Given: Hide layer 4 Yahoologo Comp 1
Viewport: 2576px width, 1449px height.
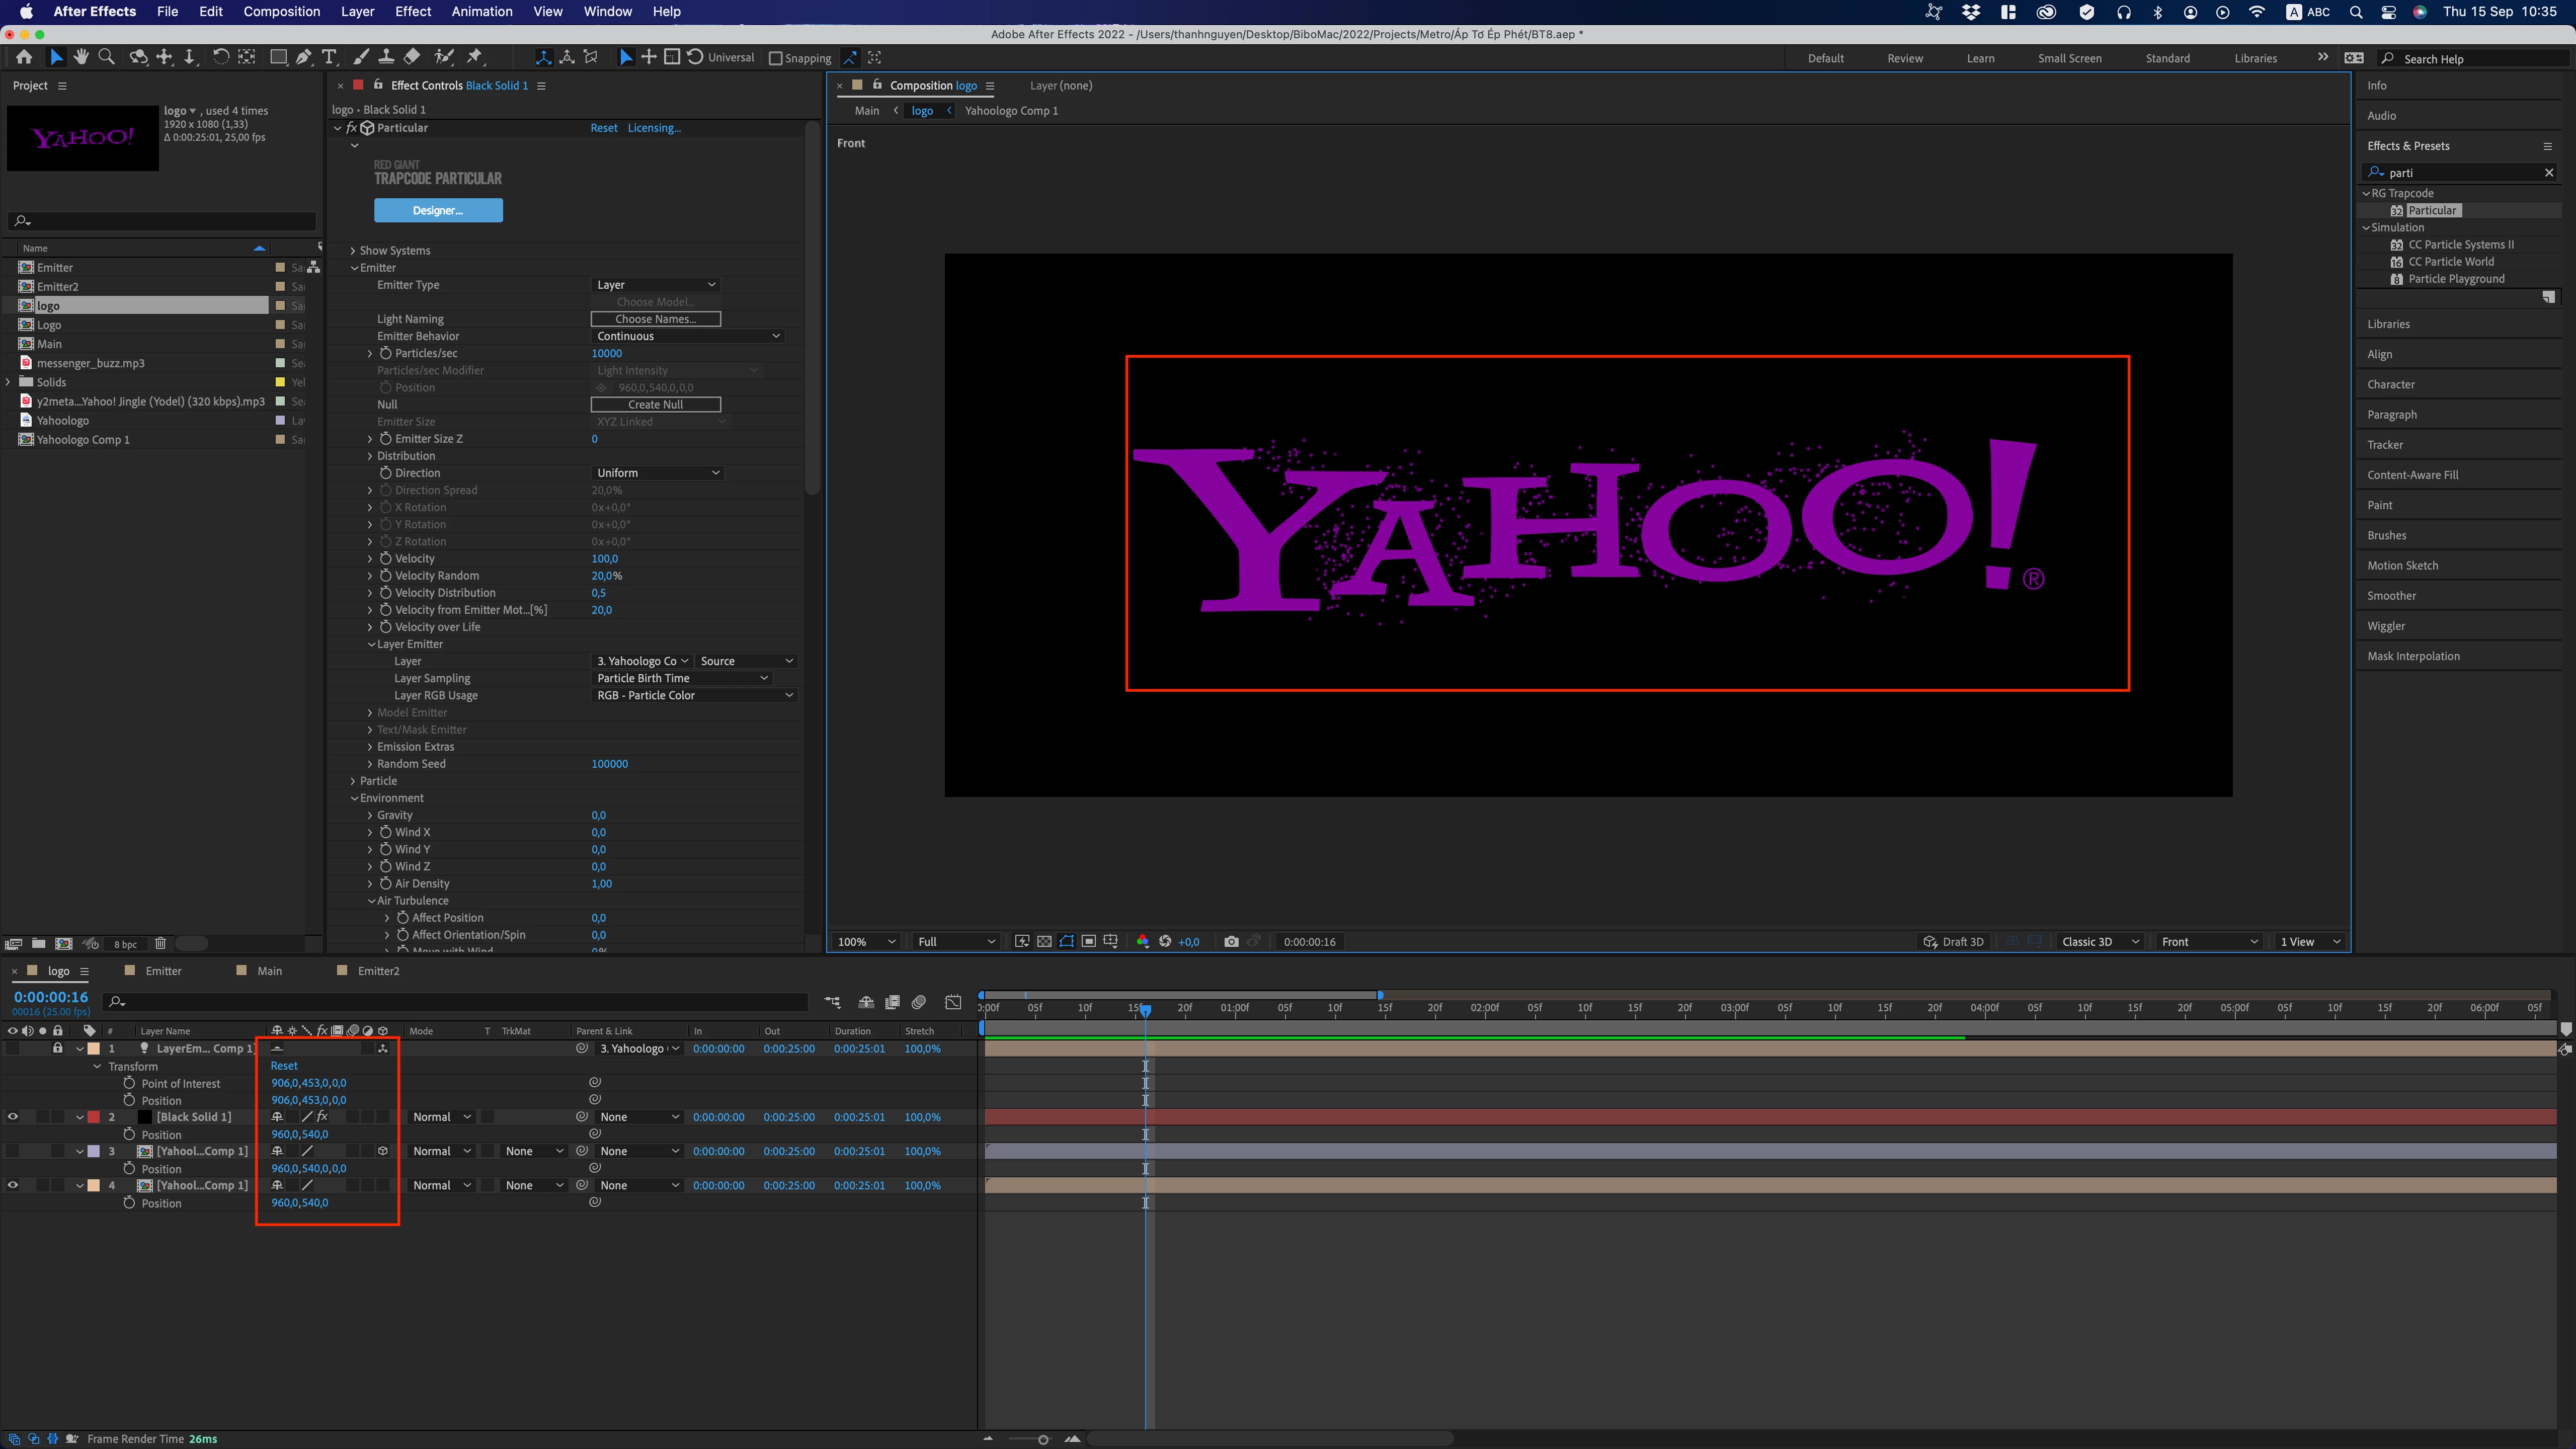Looking at the screenshot, I should [x=13, y=1185].
